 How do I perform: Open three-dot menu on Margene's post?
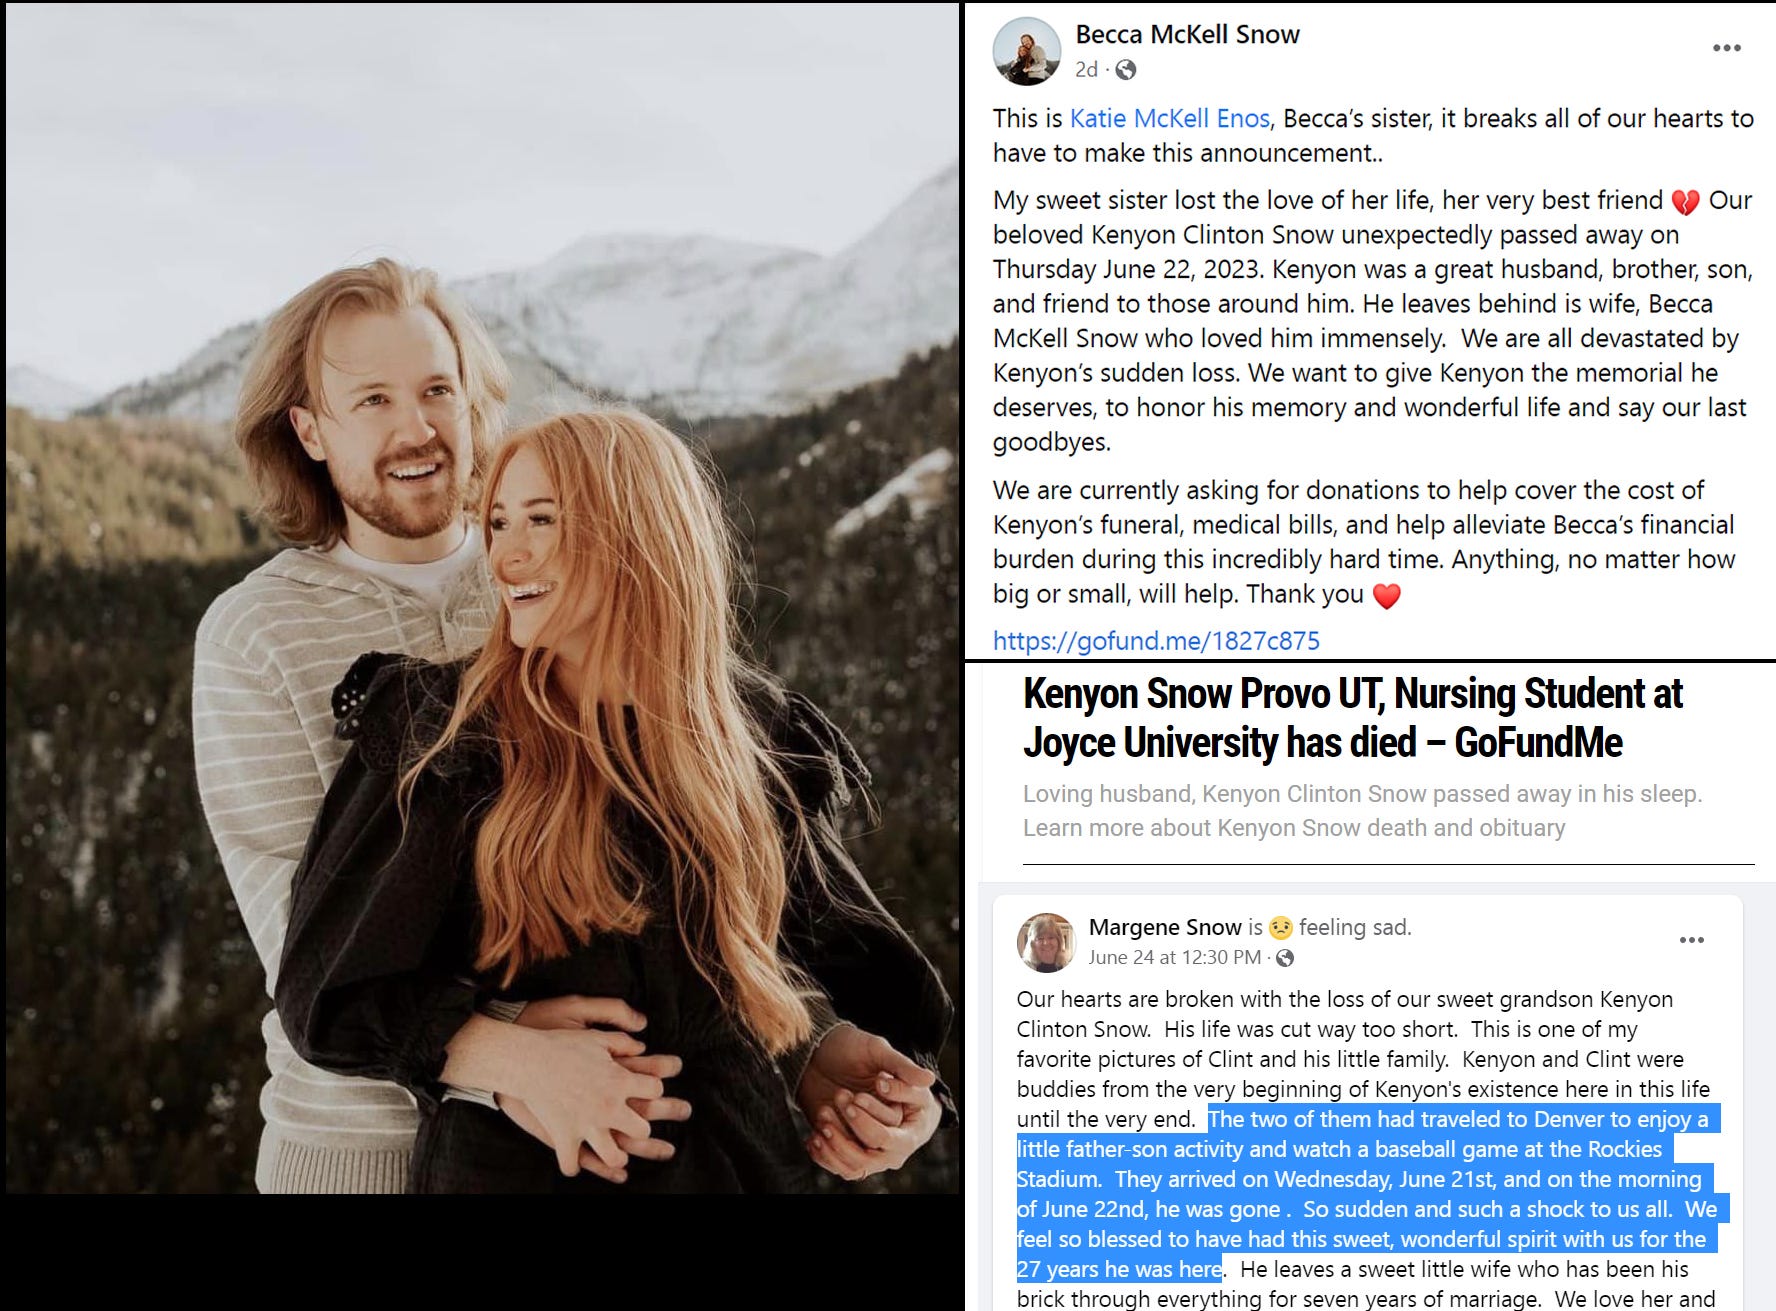[1691, 940]
